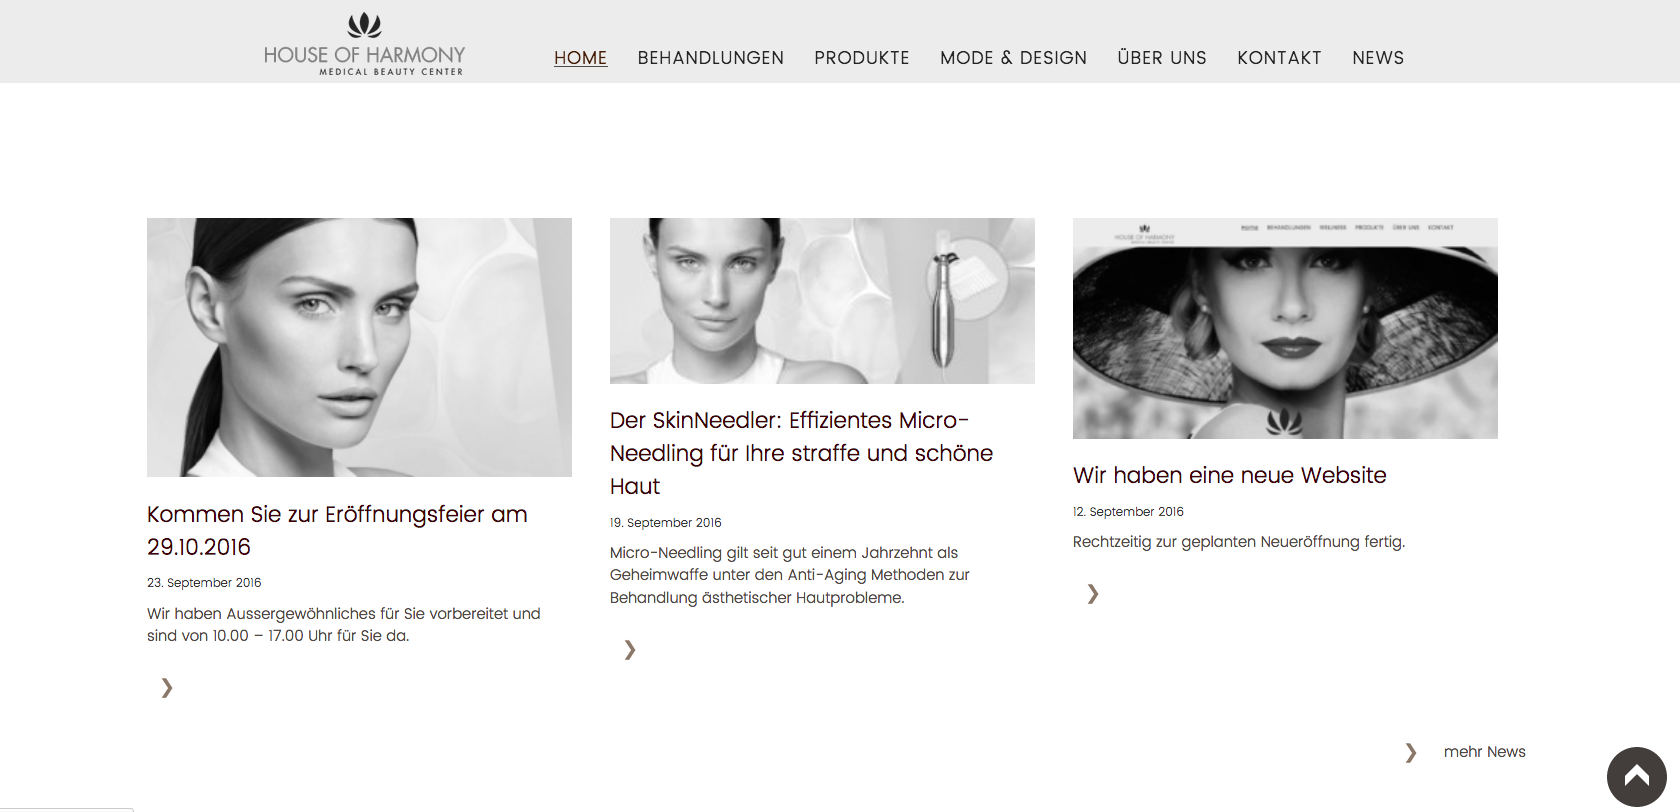Open the Wir haben eine neue Website headline
Screen dimensions: 1680x812
coord(1230,475)
